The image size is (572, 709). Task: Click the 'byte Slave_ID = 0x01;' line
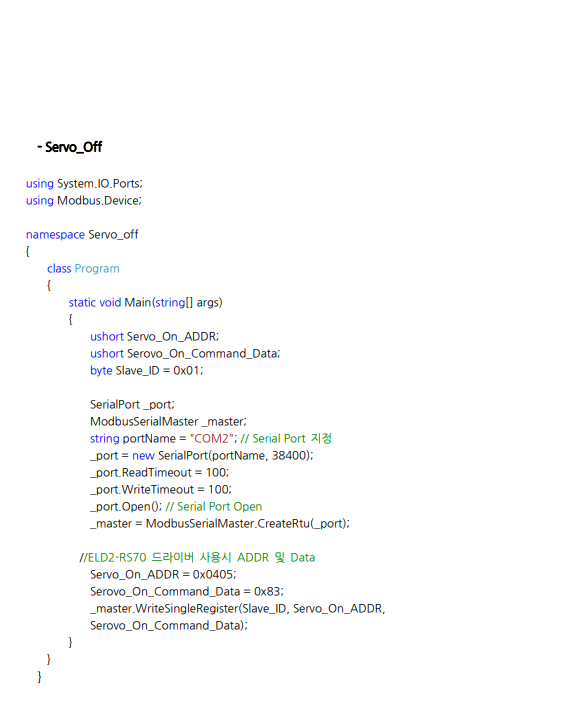147,370
